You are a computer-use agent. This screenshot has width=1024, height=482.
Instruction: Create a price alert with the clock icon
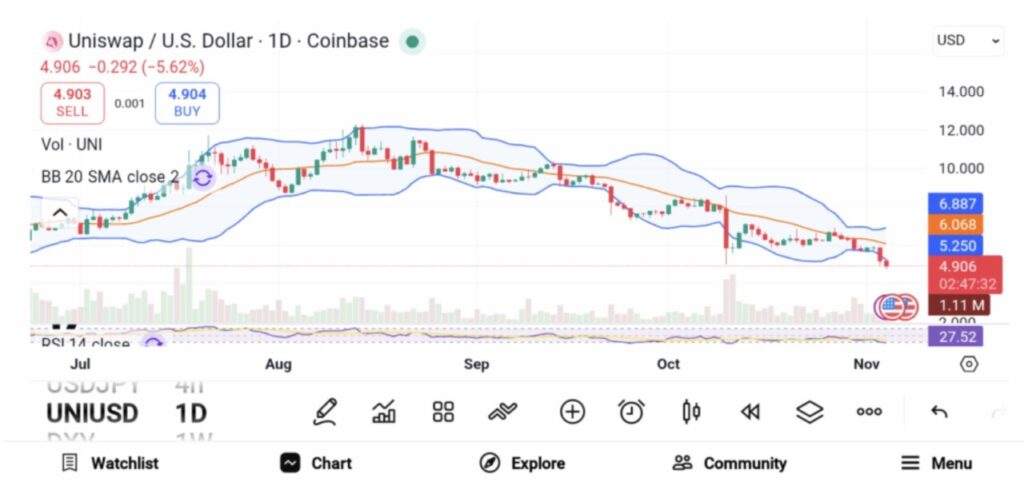(631, 411)
